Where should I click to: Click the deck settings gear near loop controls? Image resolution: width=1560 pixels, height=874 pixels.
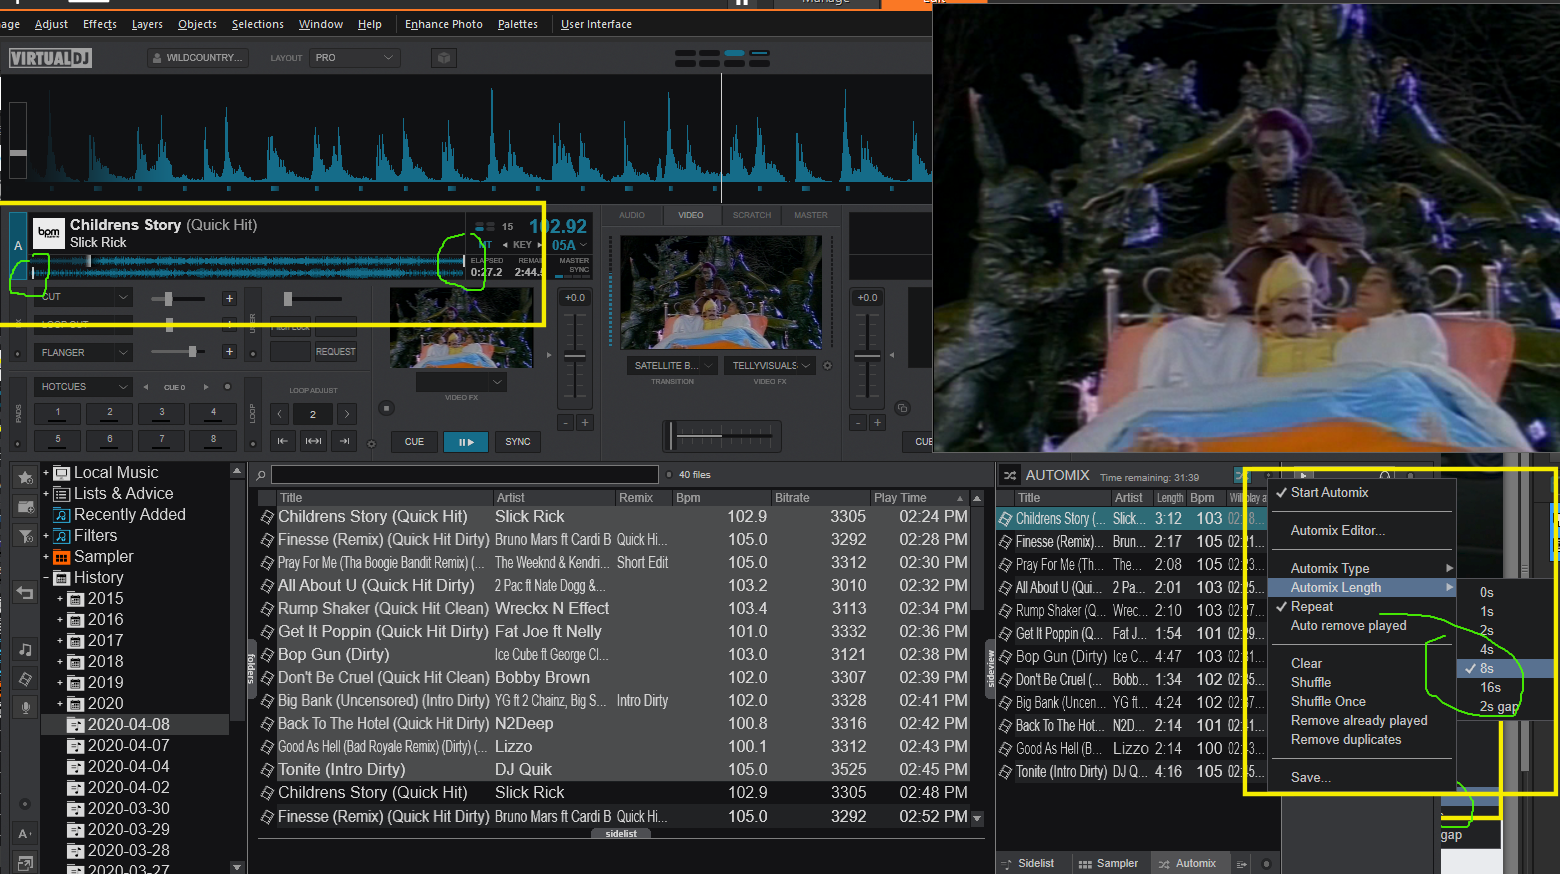pos(371,444)
